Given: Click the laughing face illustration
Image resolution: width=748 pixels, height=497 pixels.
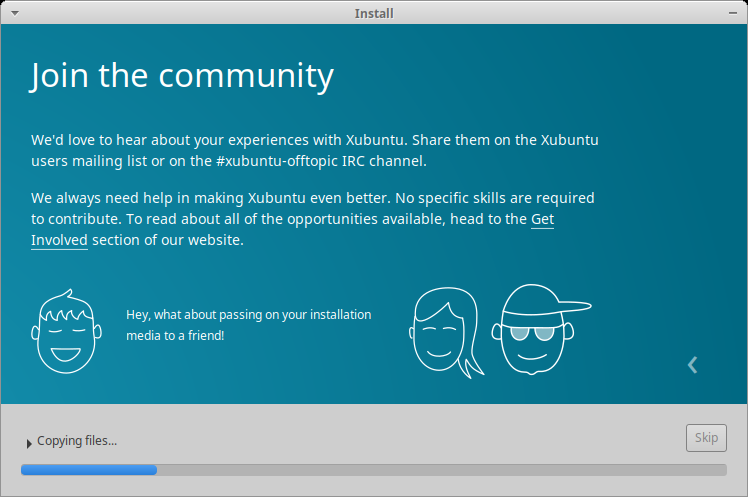Looking at the screenshot, I should 66,331.
